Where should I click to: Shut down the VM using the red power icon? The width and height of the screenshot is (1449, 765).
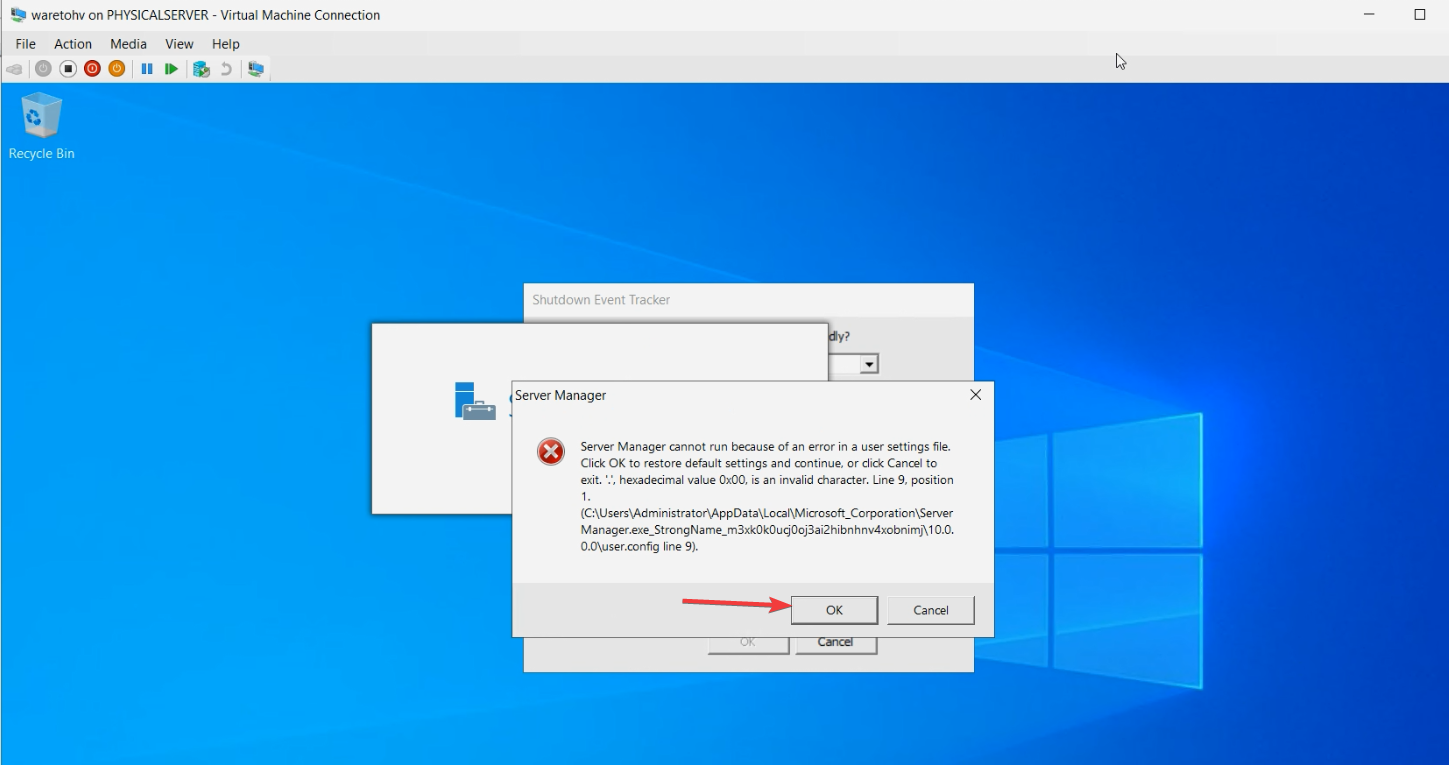92,69
